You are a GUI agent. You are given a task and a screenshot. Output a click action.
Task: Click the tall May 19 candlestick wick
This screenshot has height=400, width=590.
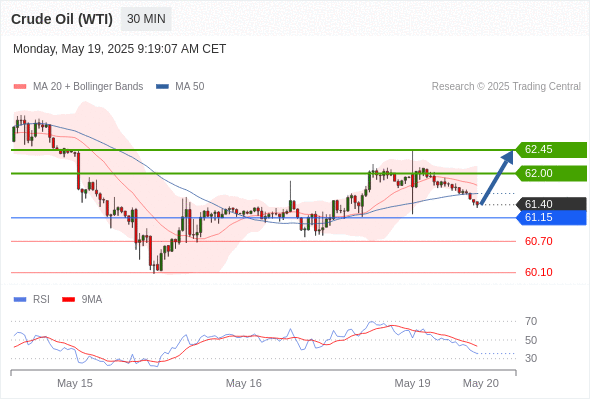click(413, 183)
